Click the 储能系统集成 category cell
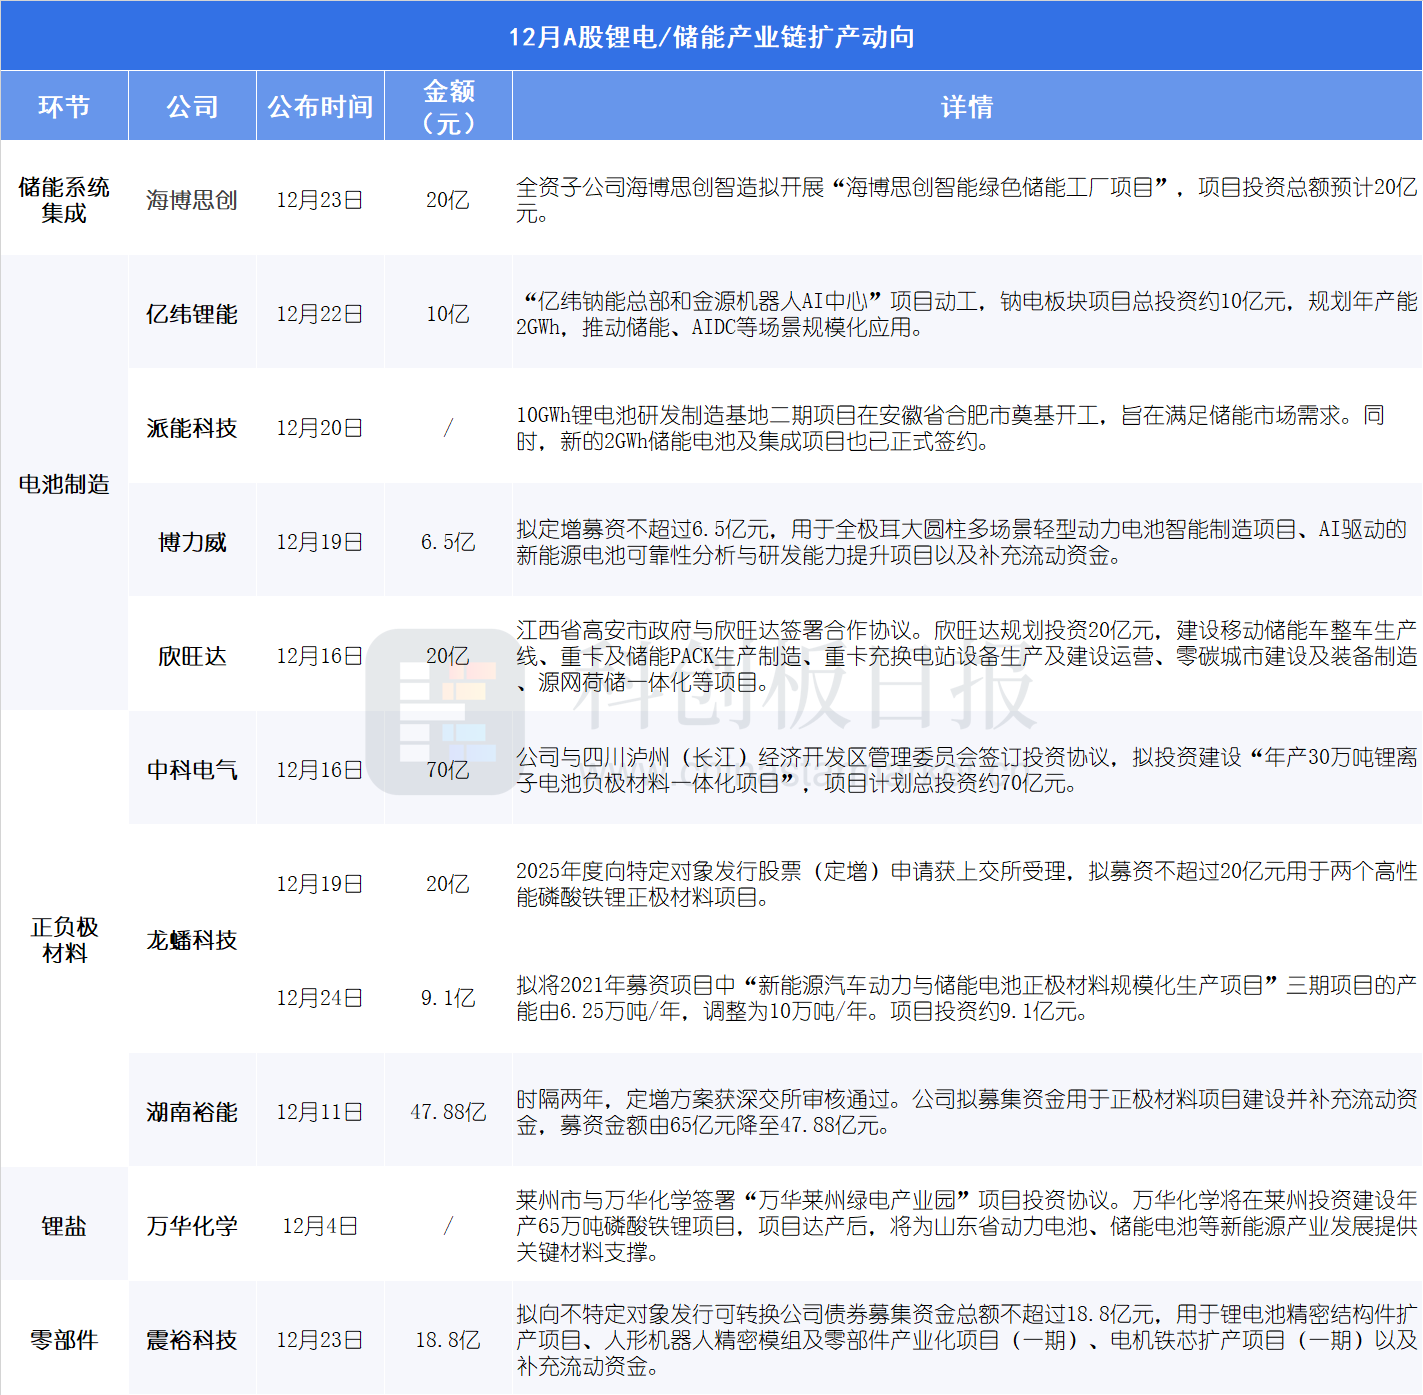Image resolution: width=1423 pixels, height=1395 pixels. coord(64,200)
